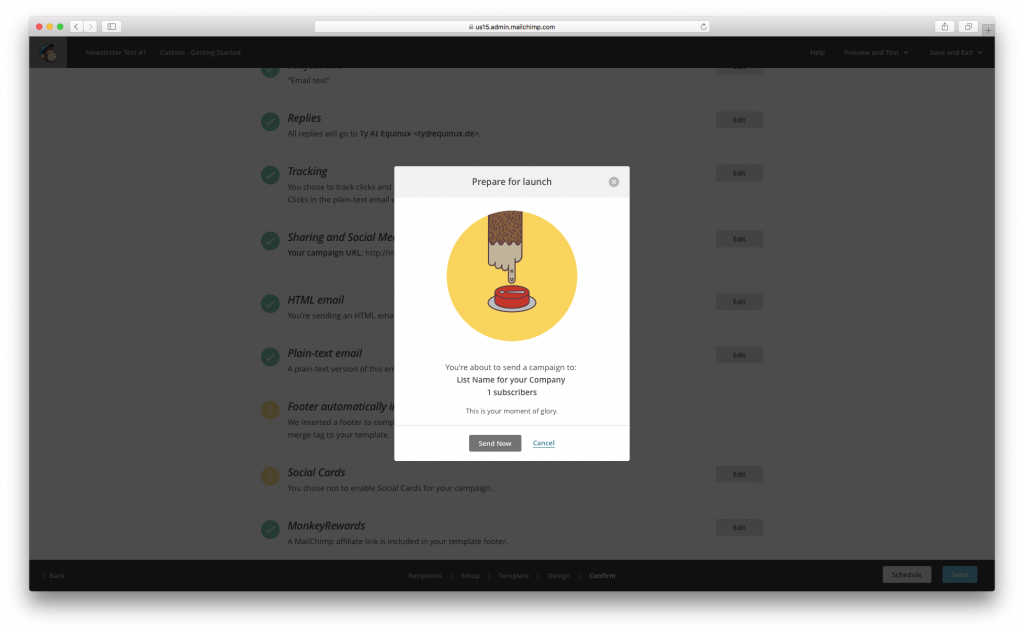Click the green checkmark beside MonkeyRewards

(270, 530)
